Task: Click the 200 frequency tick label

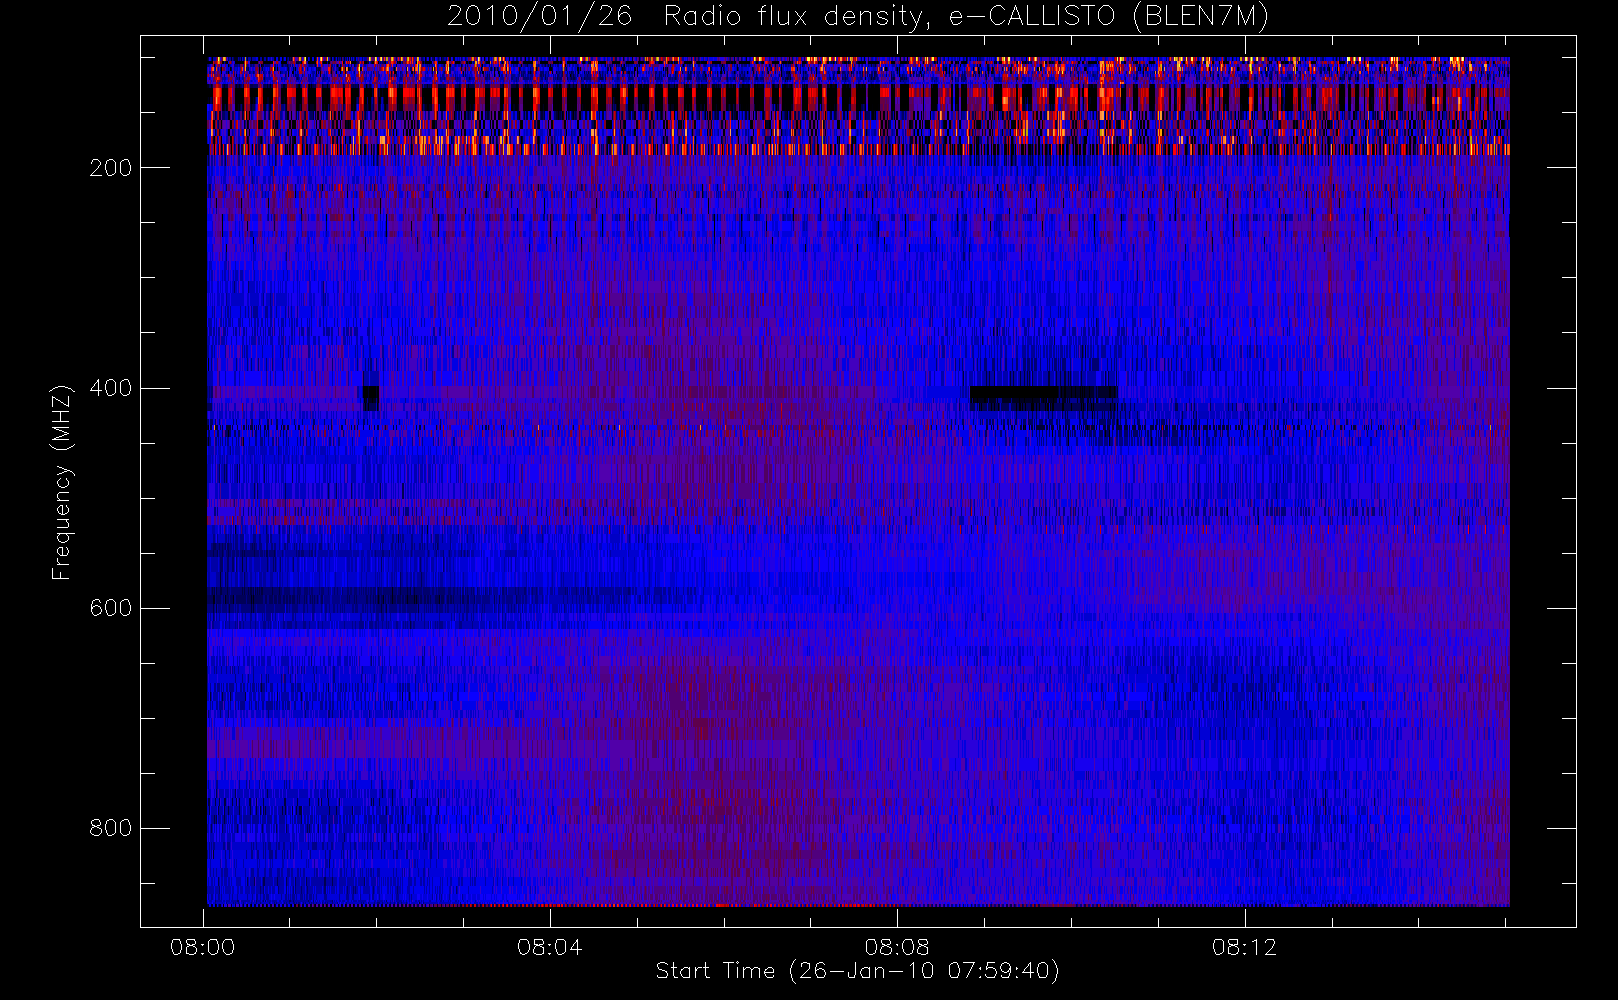Action: [111, 168]
